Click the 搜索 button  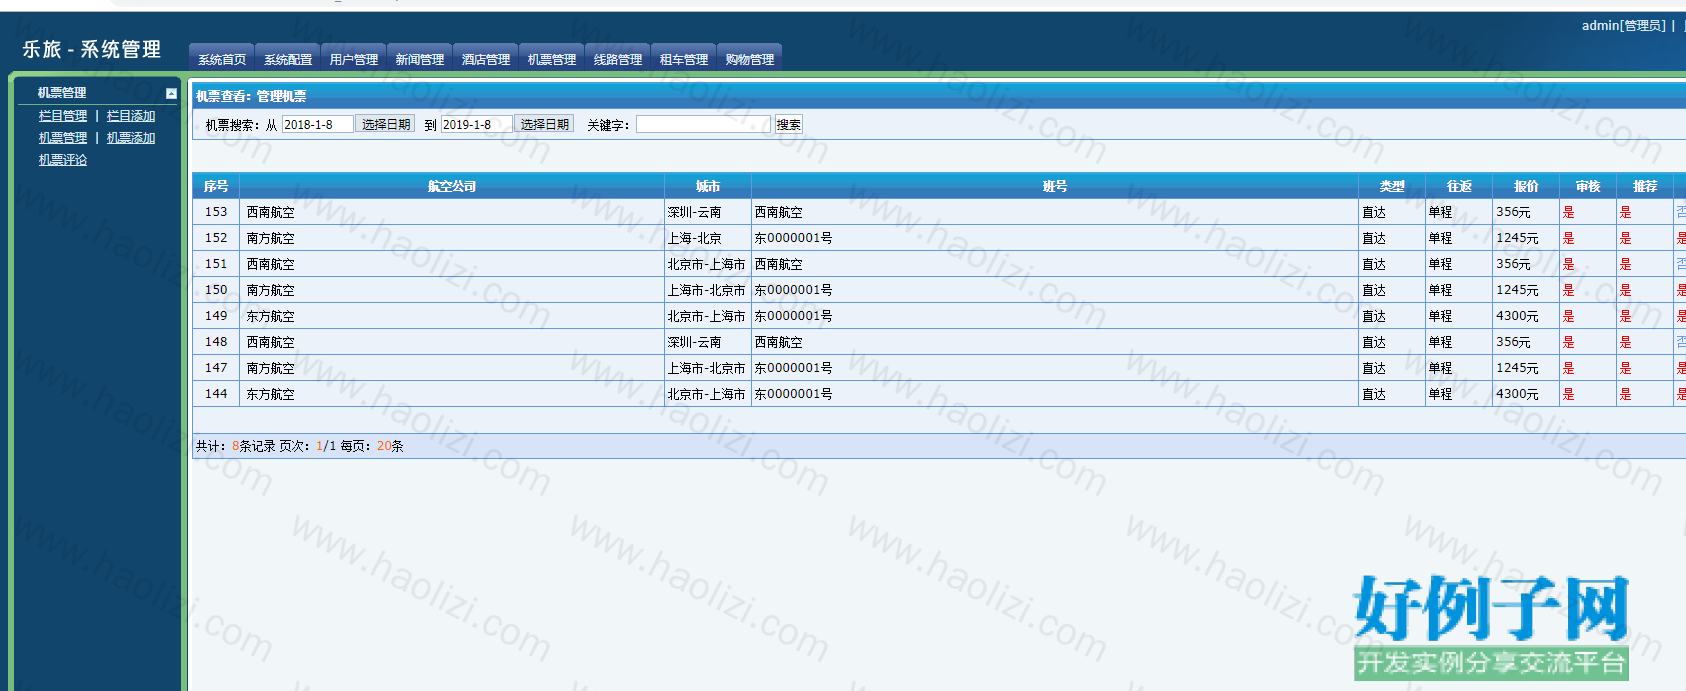tap(788, 124)
